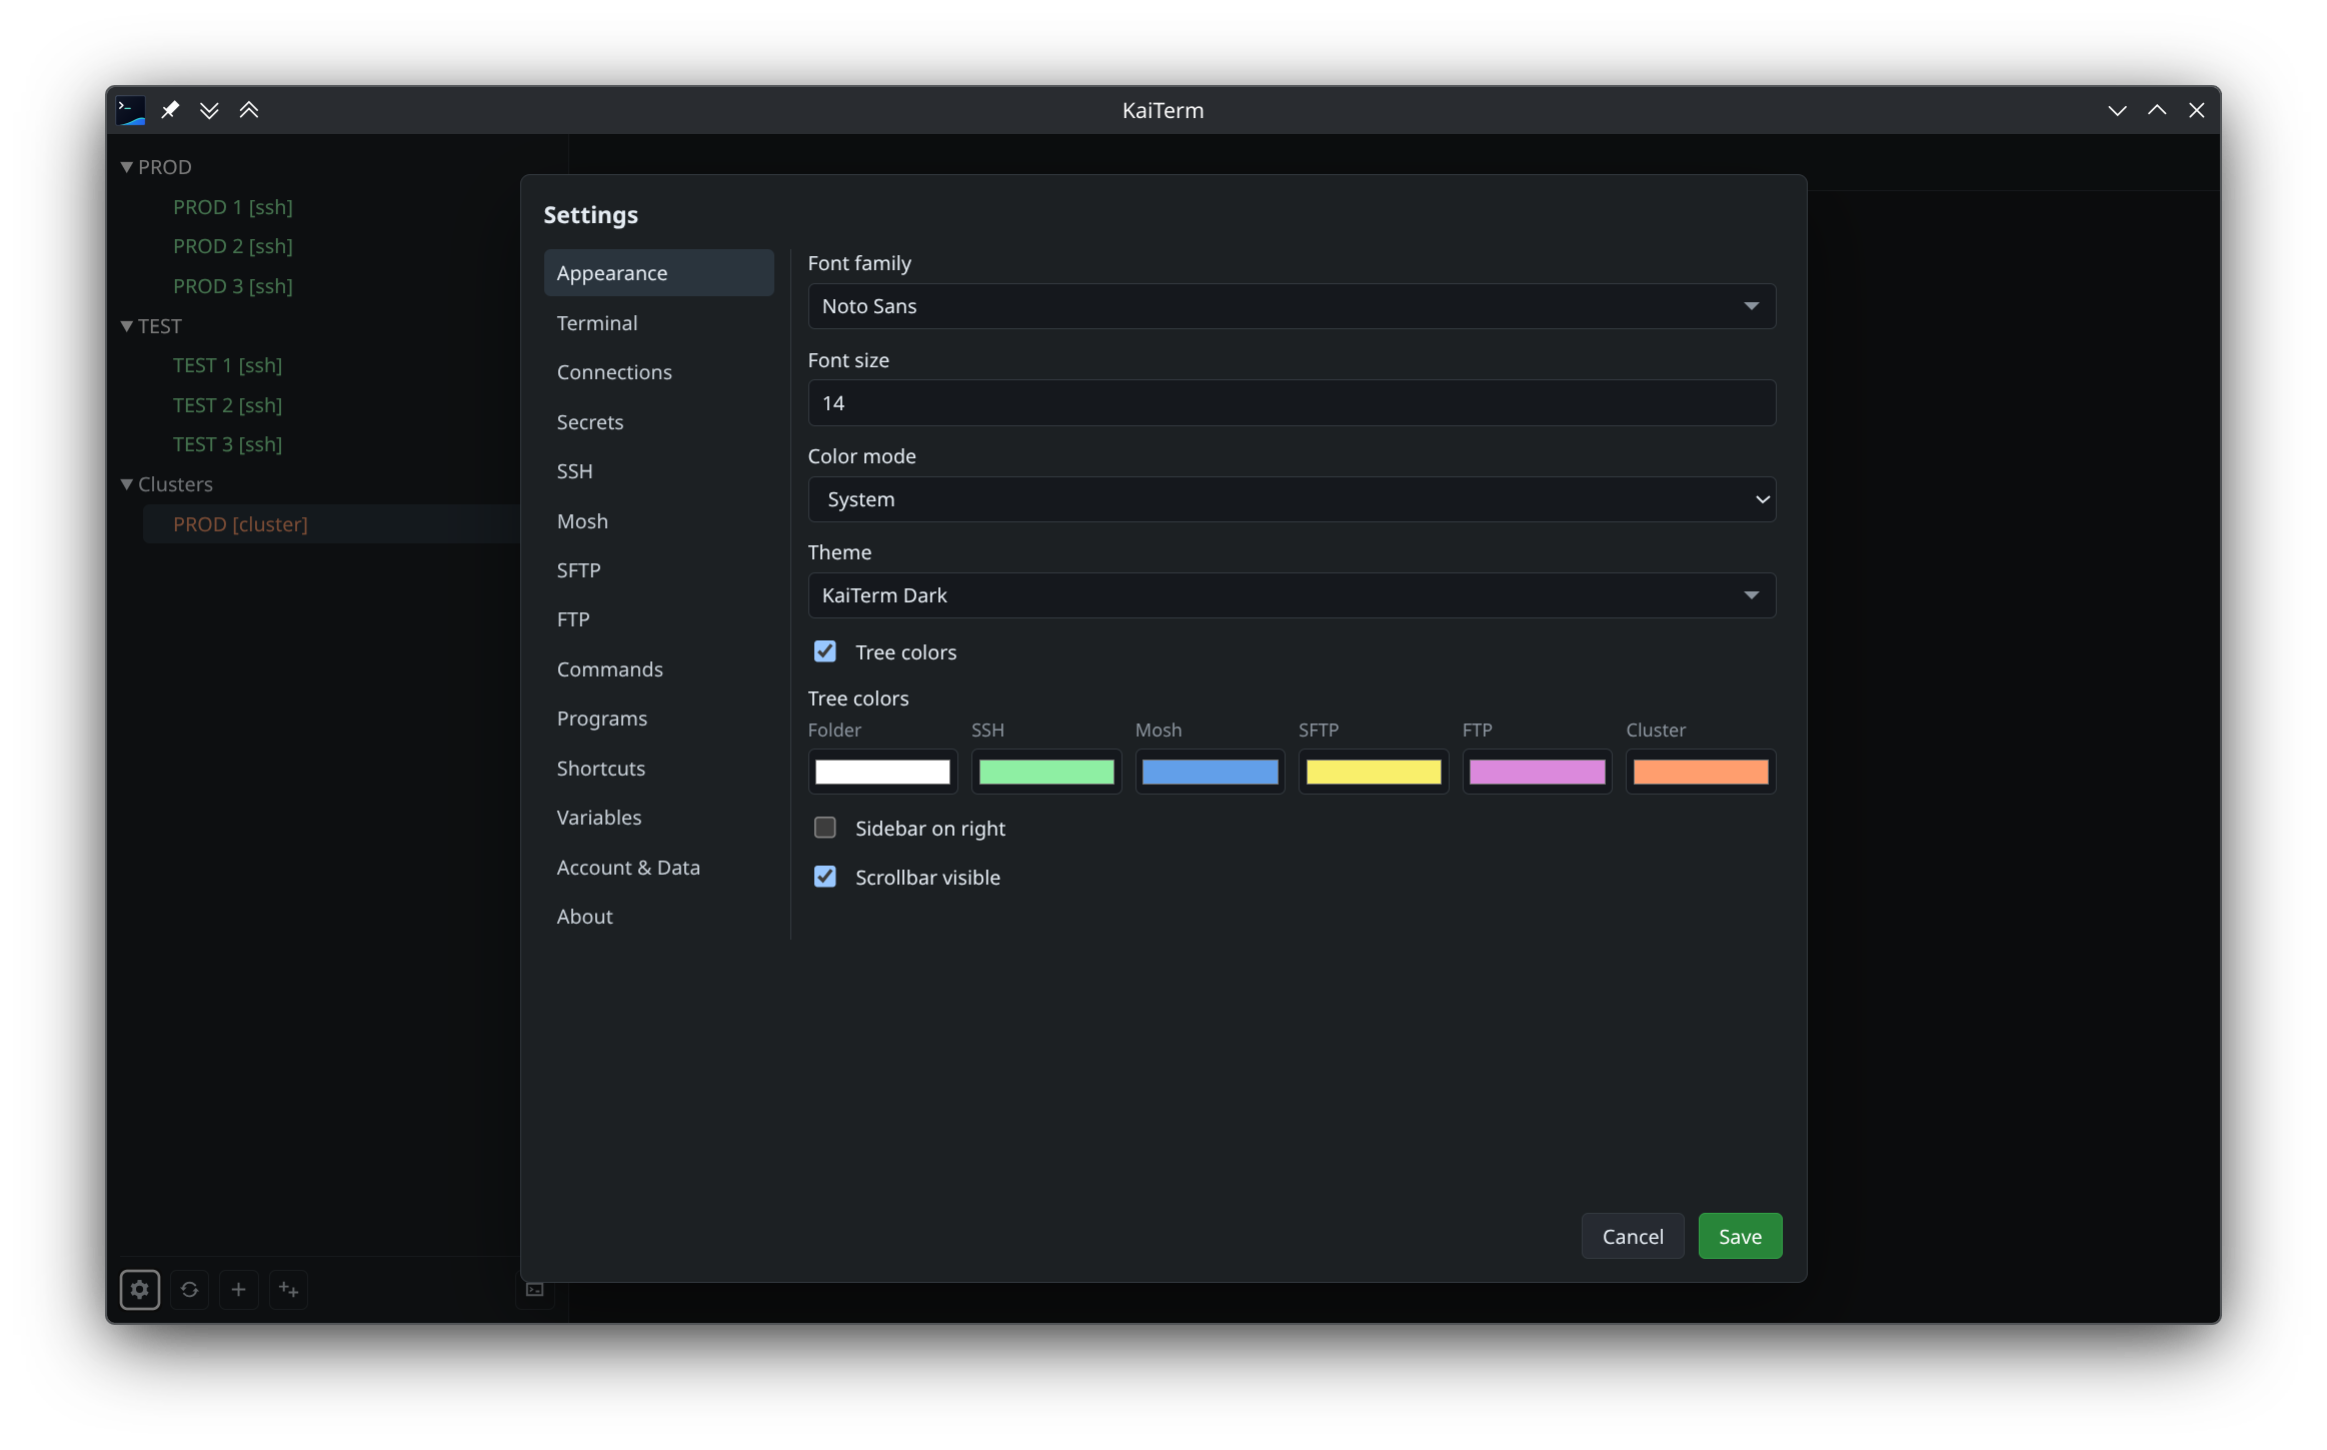Collapse the Clusters folder in tree

coord(127,484)
